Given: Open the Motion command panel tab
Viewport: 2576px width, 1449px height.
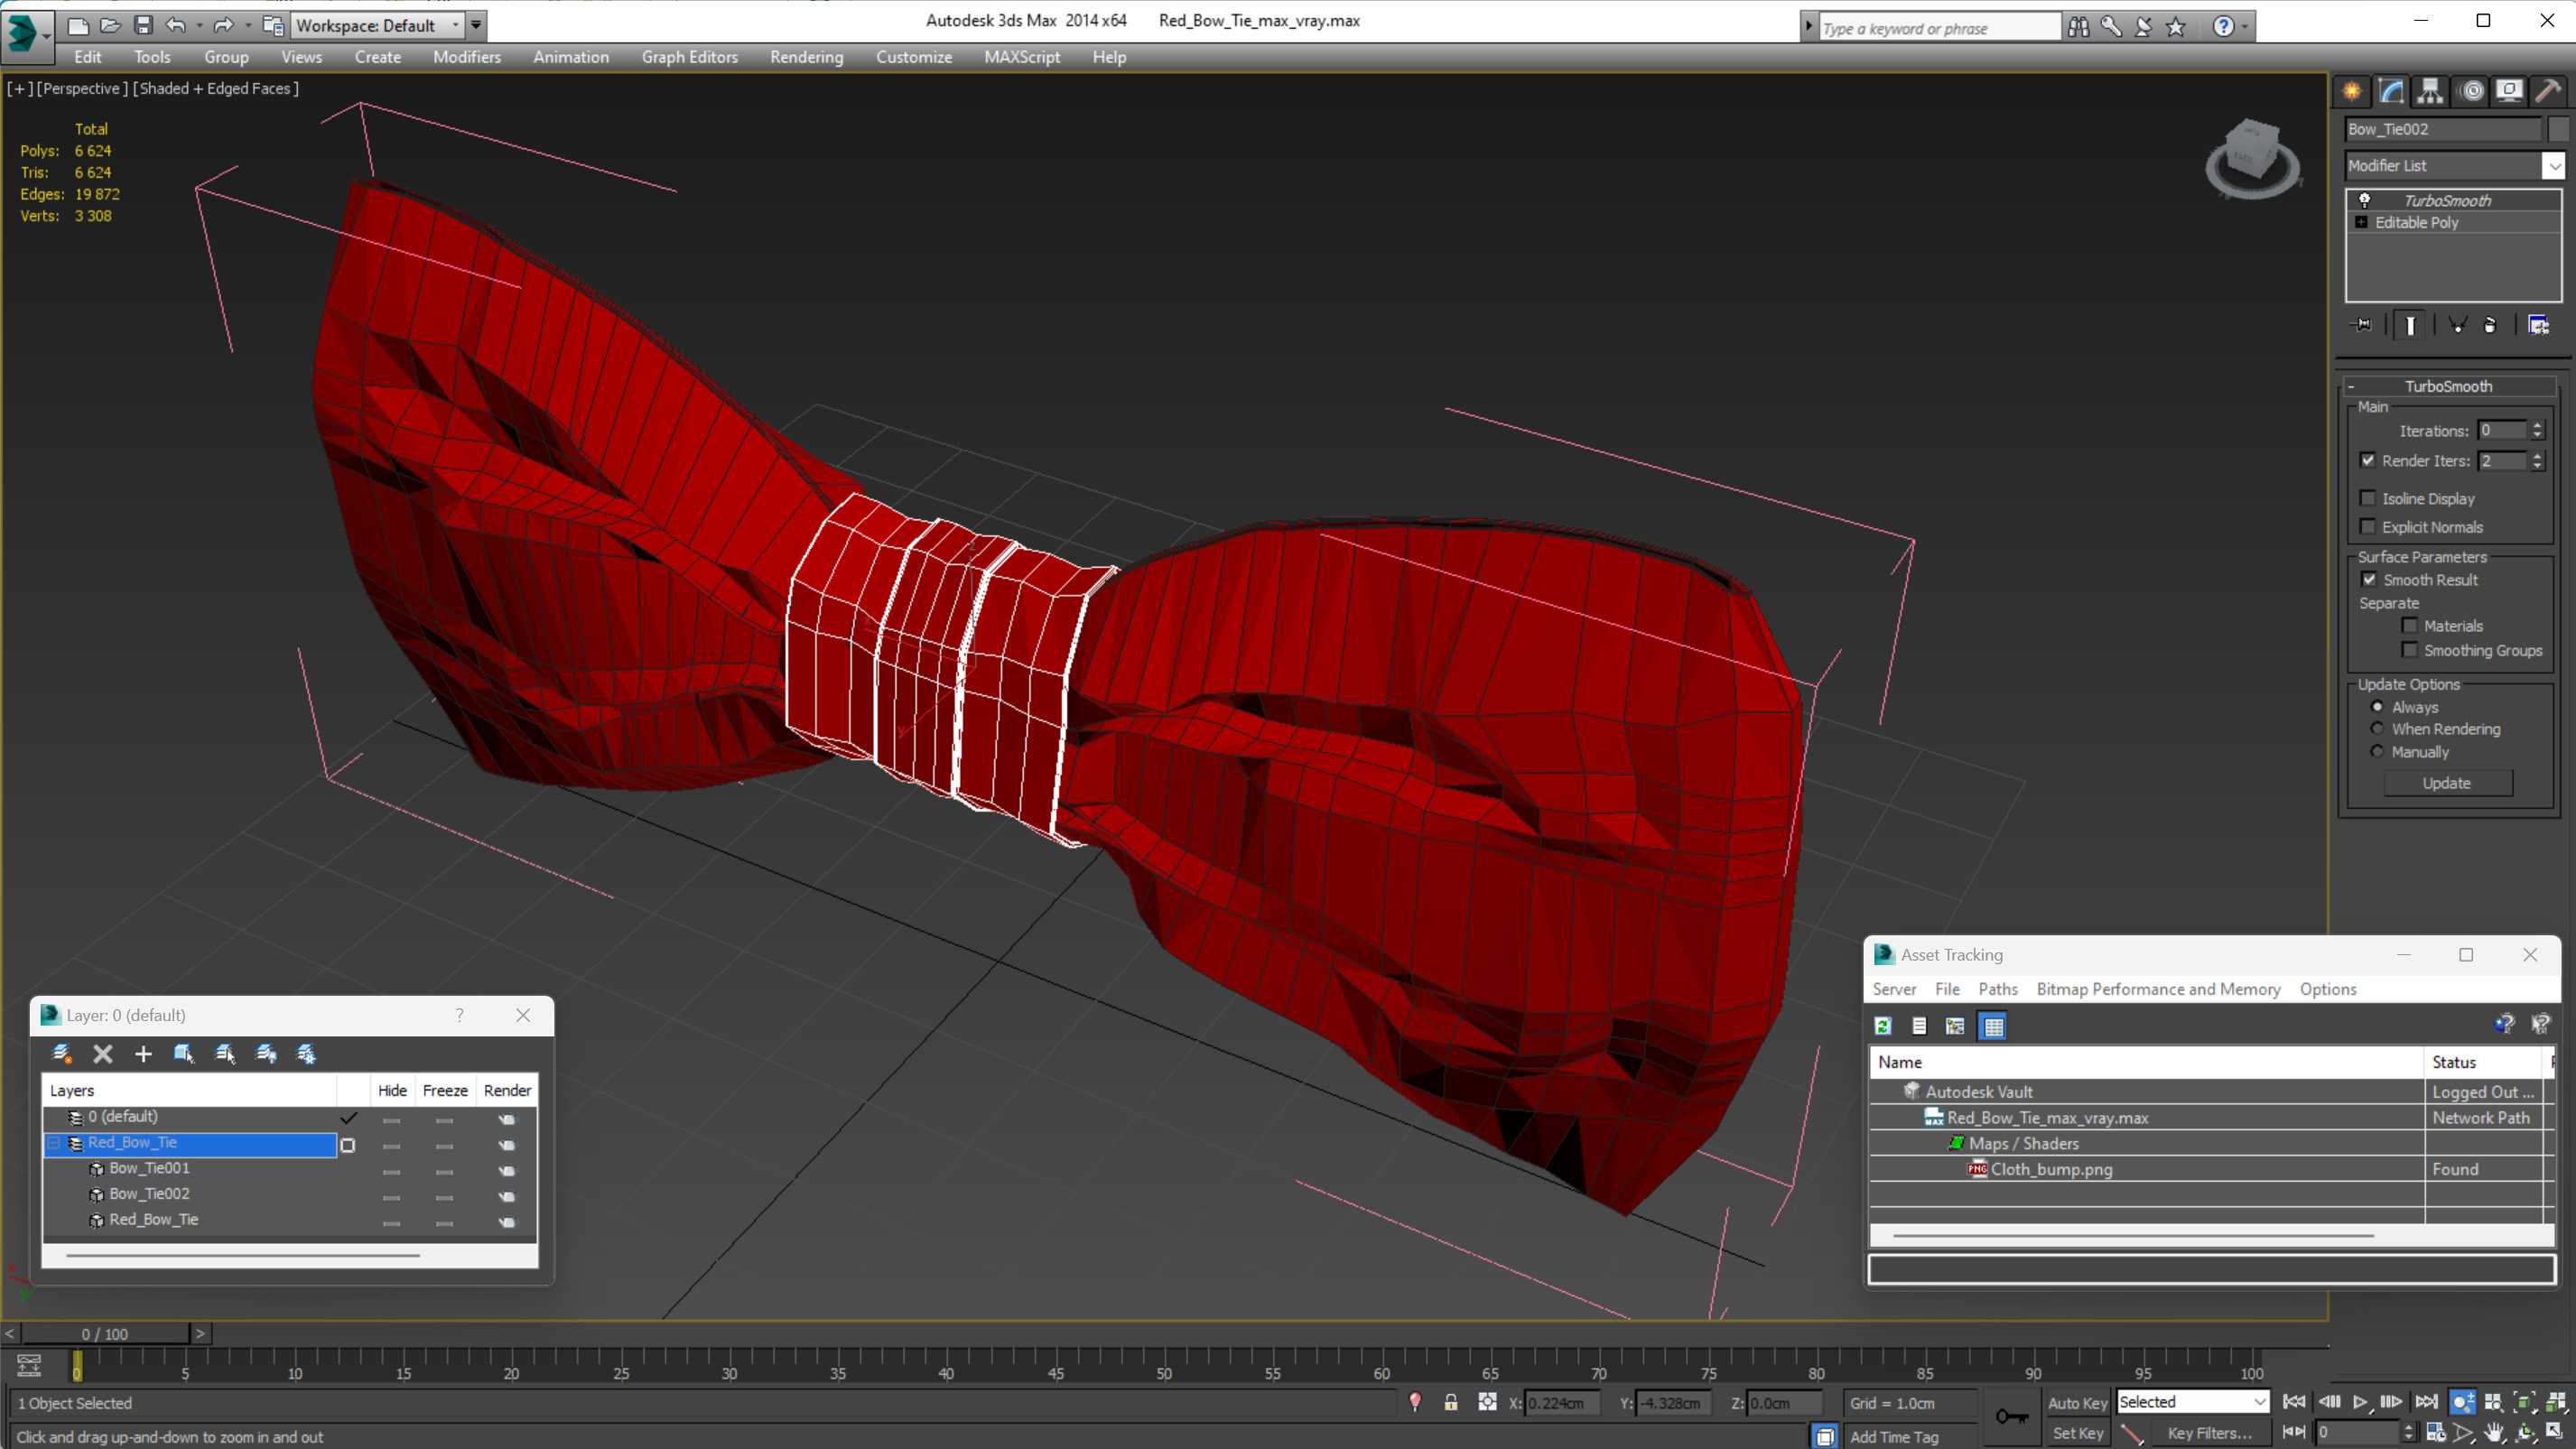Looking at the screenshot, I should 2471,91.
